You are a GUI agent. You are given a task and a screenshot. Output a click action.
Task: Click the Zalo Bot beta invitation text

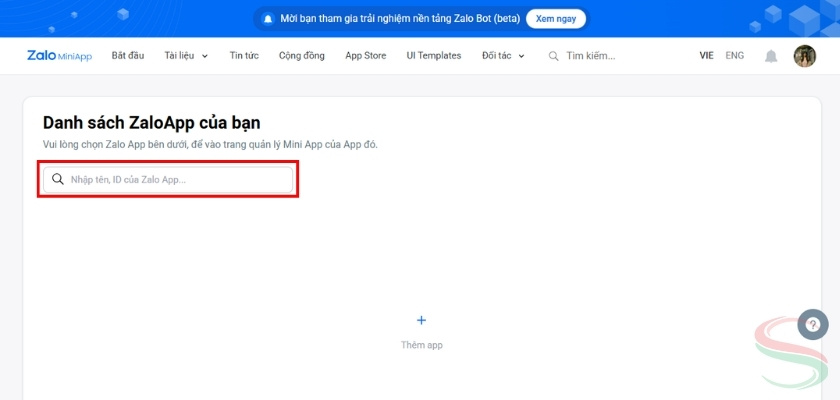tap(400, 19)
